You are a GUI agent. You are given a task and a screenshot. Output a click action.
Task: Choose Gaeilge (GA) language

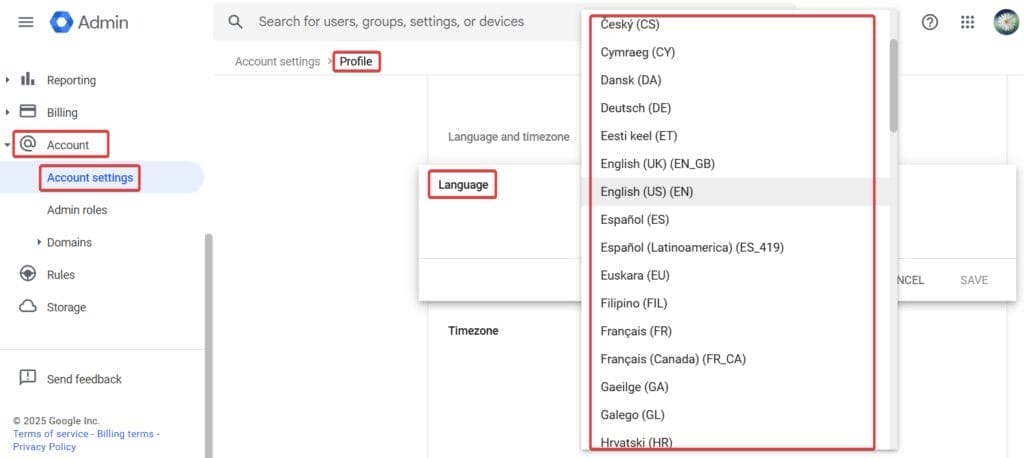pos(735,387)
